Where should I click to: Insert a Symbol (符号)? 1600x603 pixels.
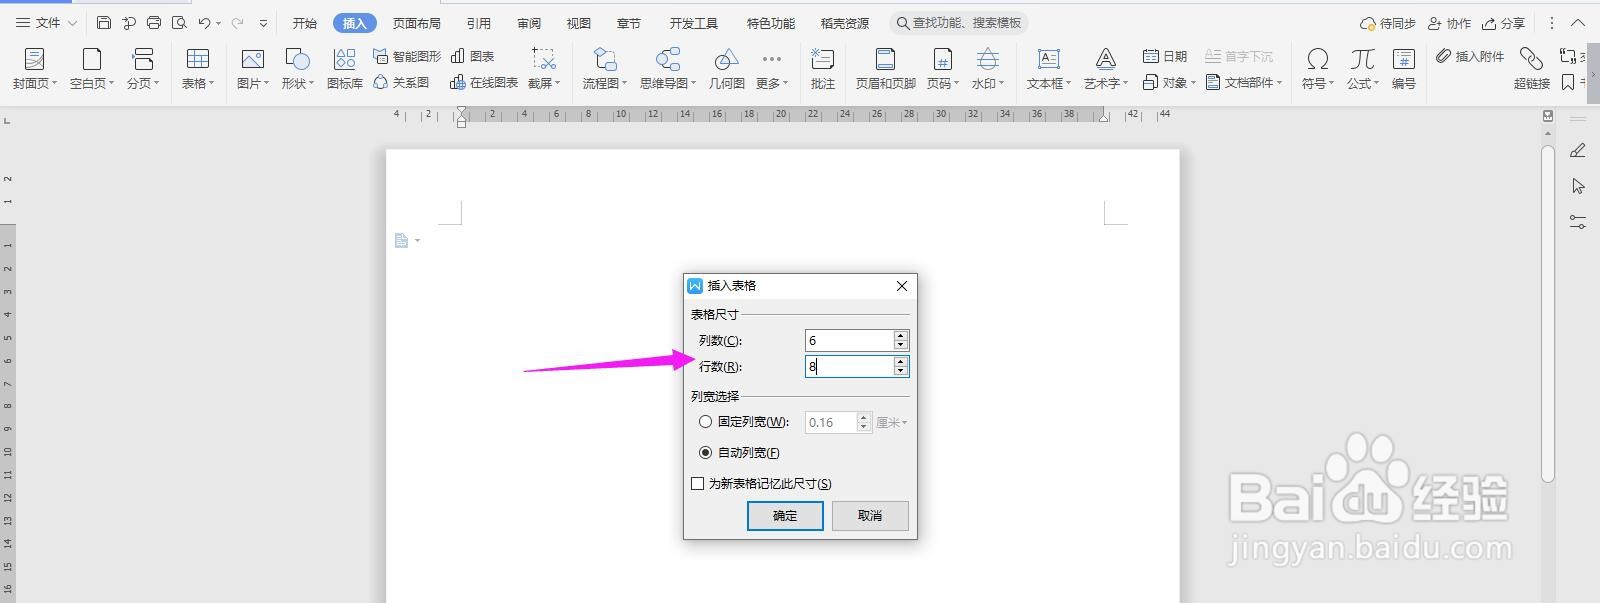pyautogui.click(x=1318, y=68)
